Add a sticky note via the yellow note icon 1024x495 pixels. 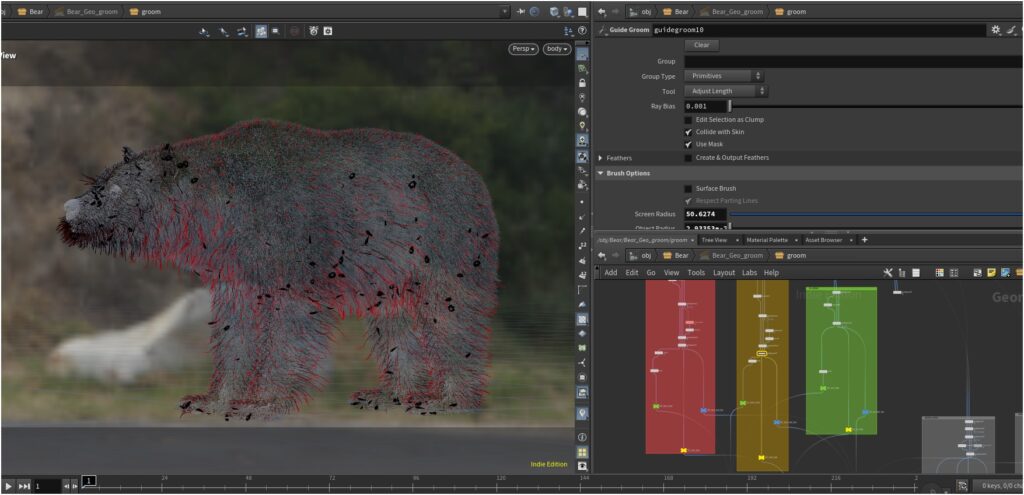point(991,272)
